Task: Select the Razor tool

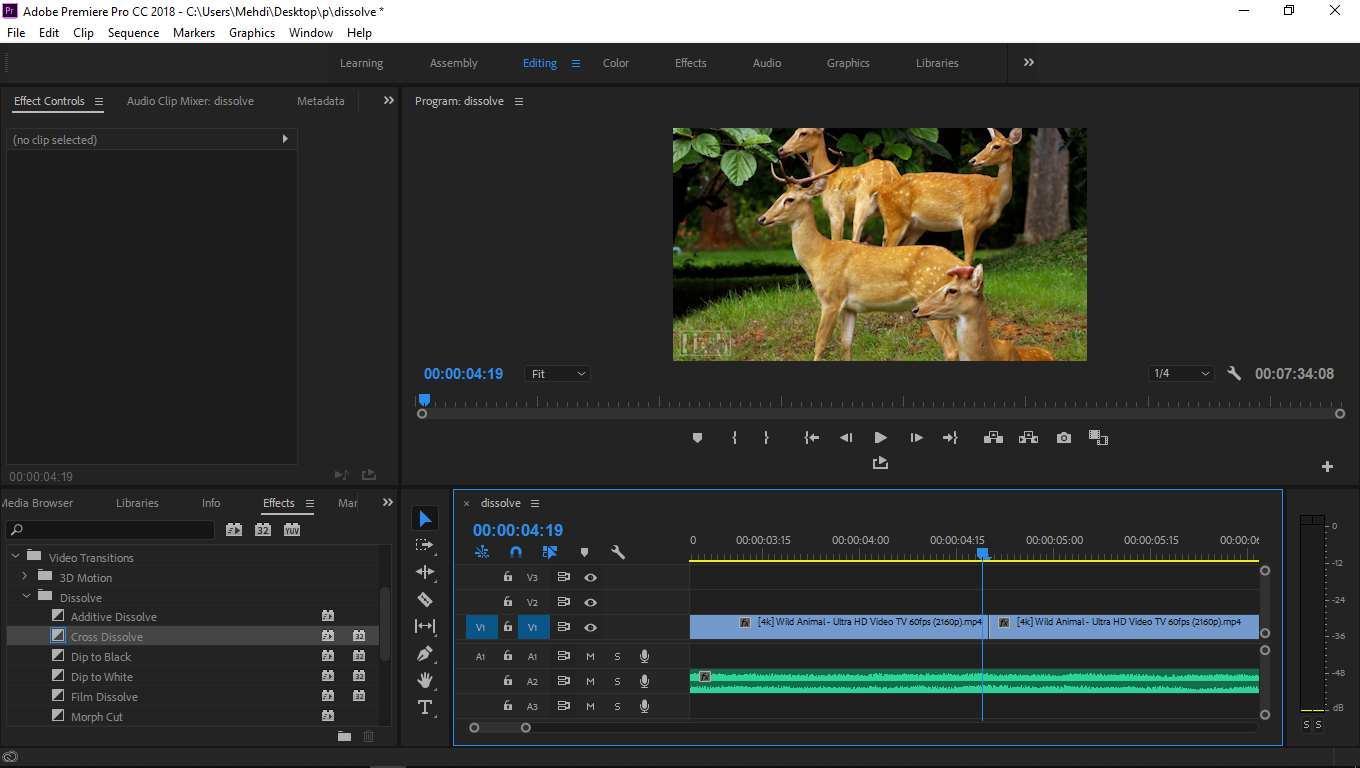Action: coord(425,599)
